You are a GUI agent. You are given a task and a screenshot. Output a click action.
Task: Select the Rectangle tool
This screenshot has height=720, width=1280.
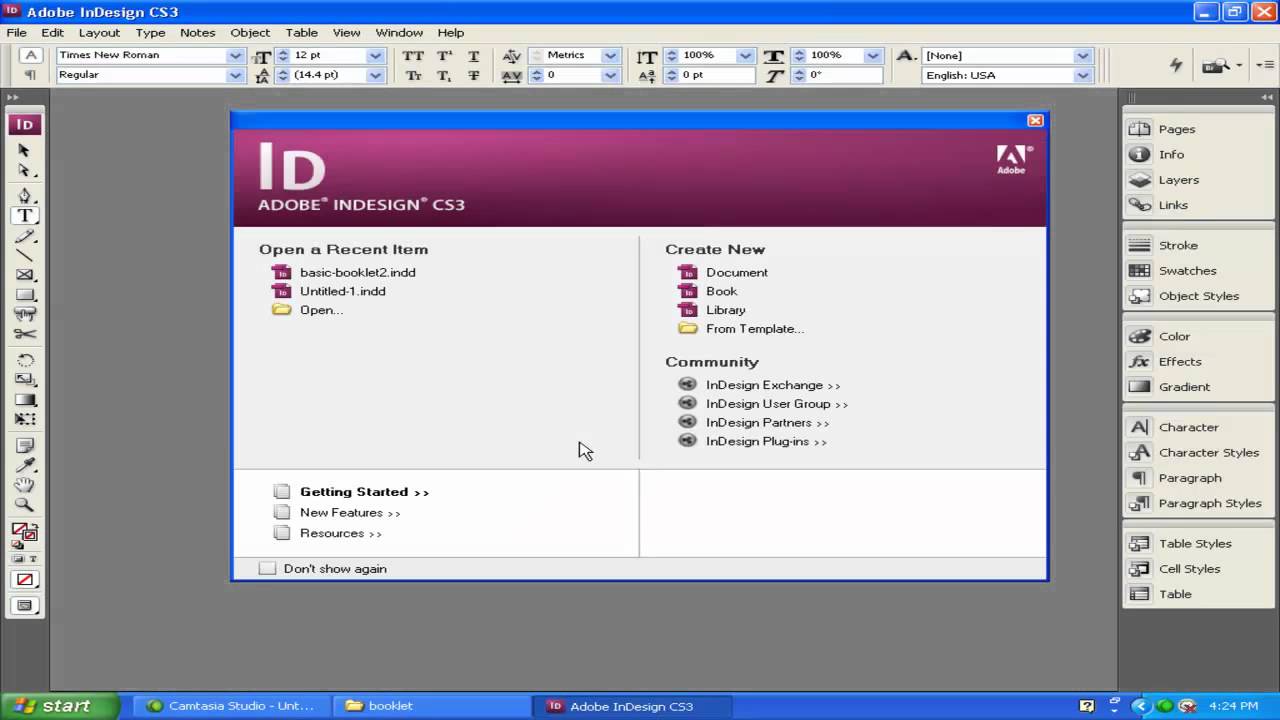click(x=25, y=295)
